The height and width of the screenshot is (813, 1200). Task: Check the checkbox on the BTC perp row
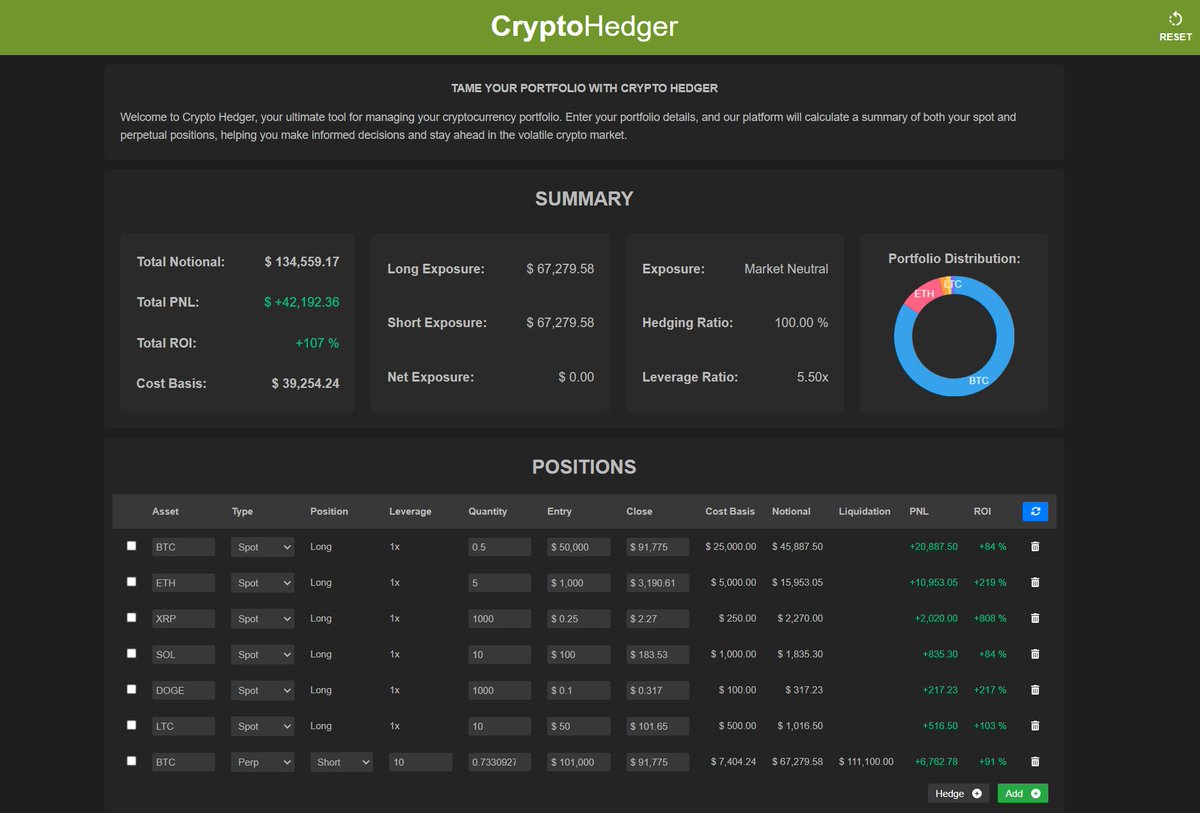131,761
